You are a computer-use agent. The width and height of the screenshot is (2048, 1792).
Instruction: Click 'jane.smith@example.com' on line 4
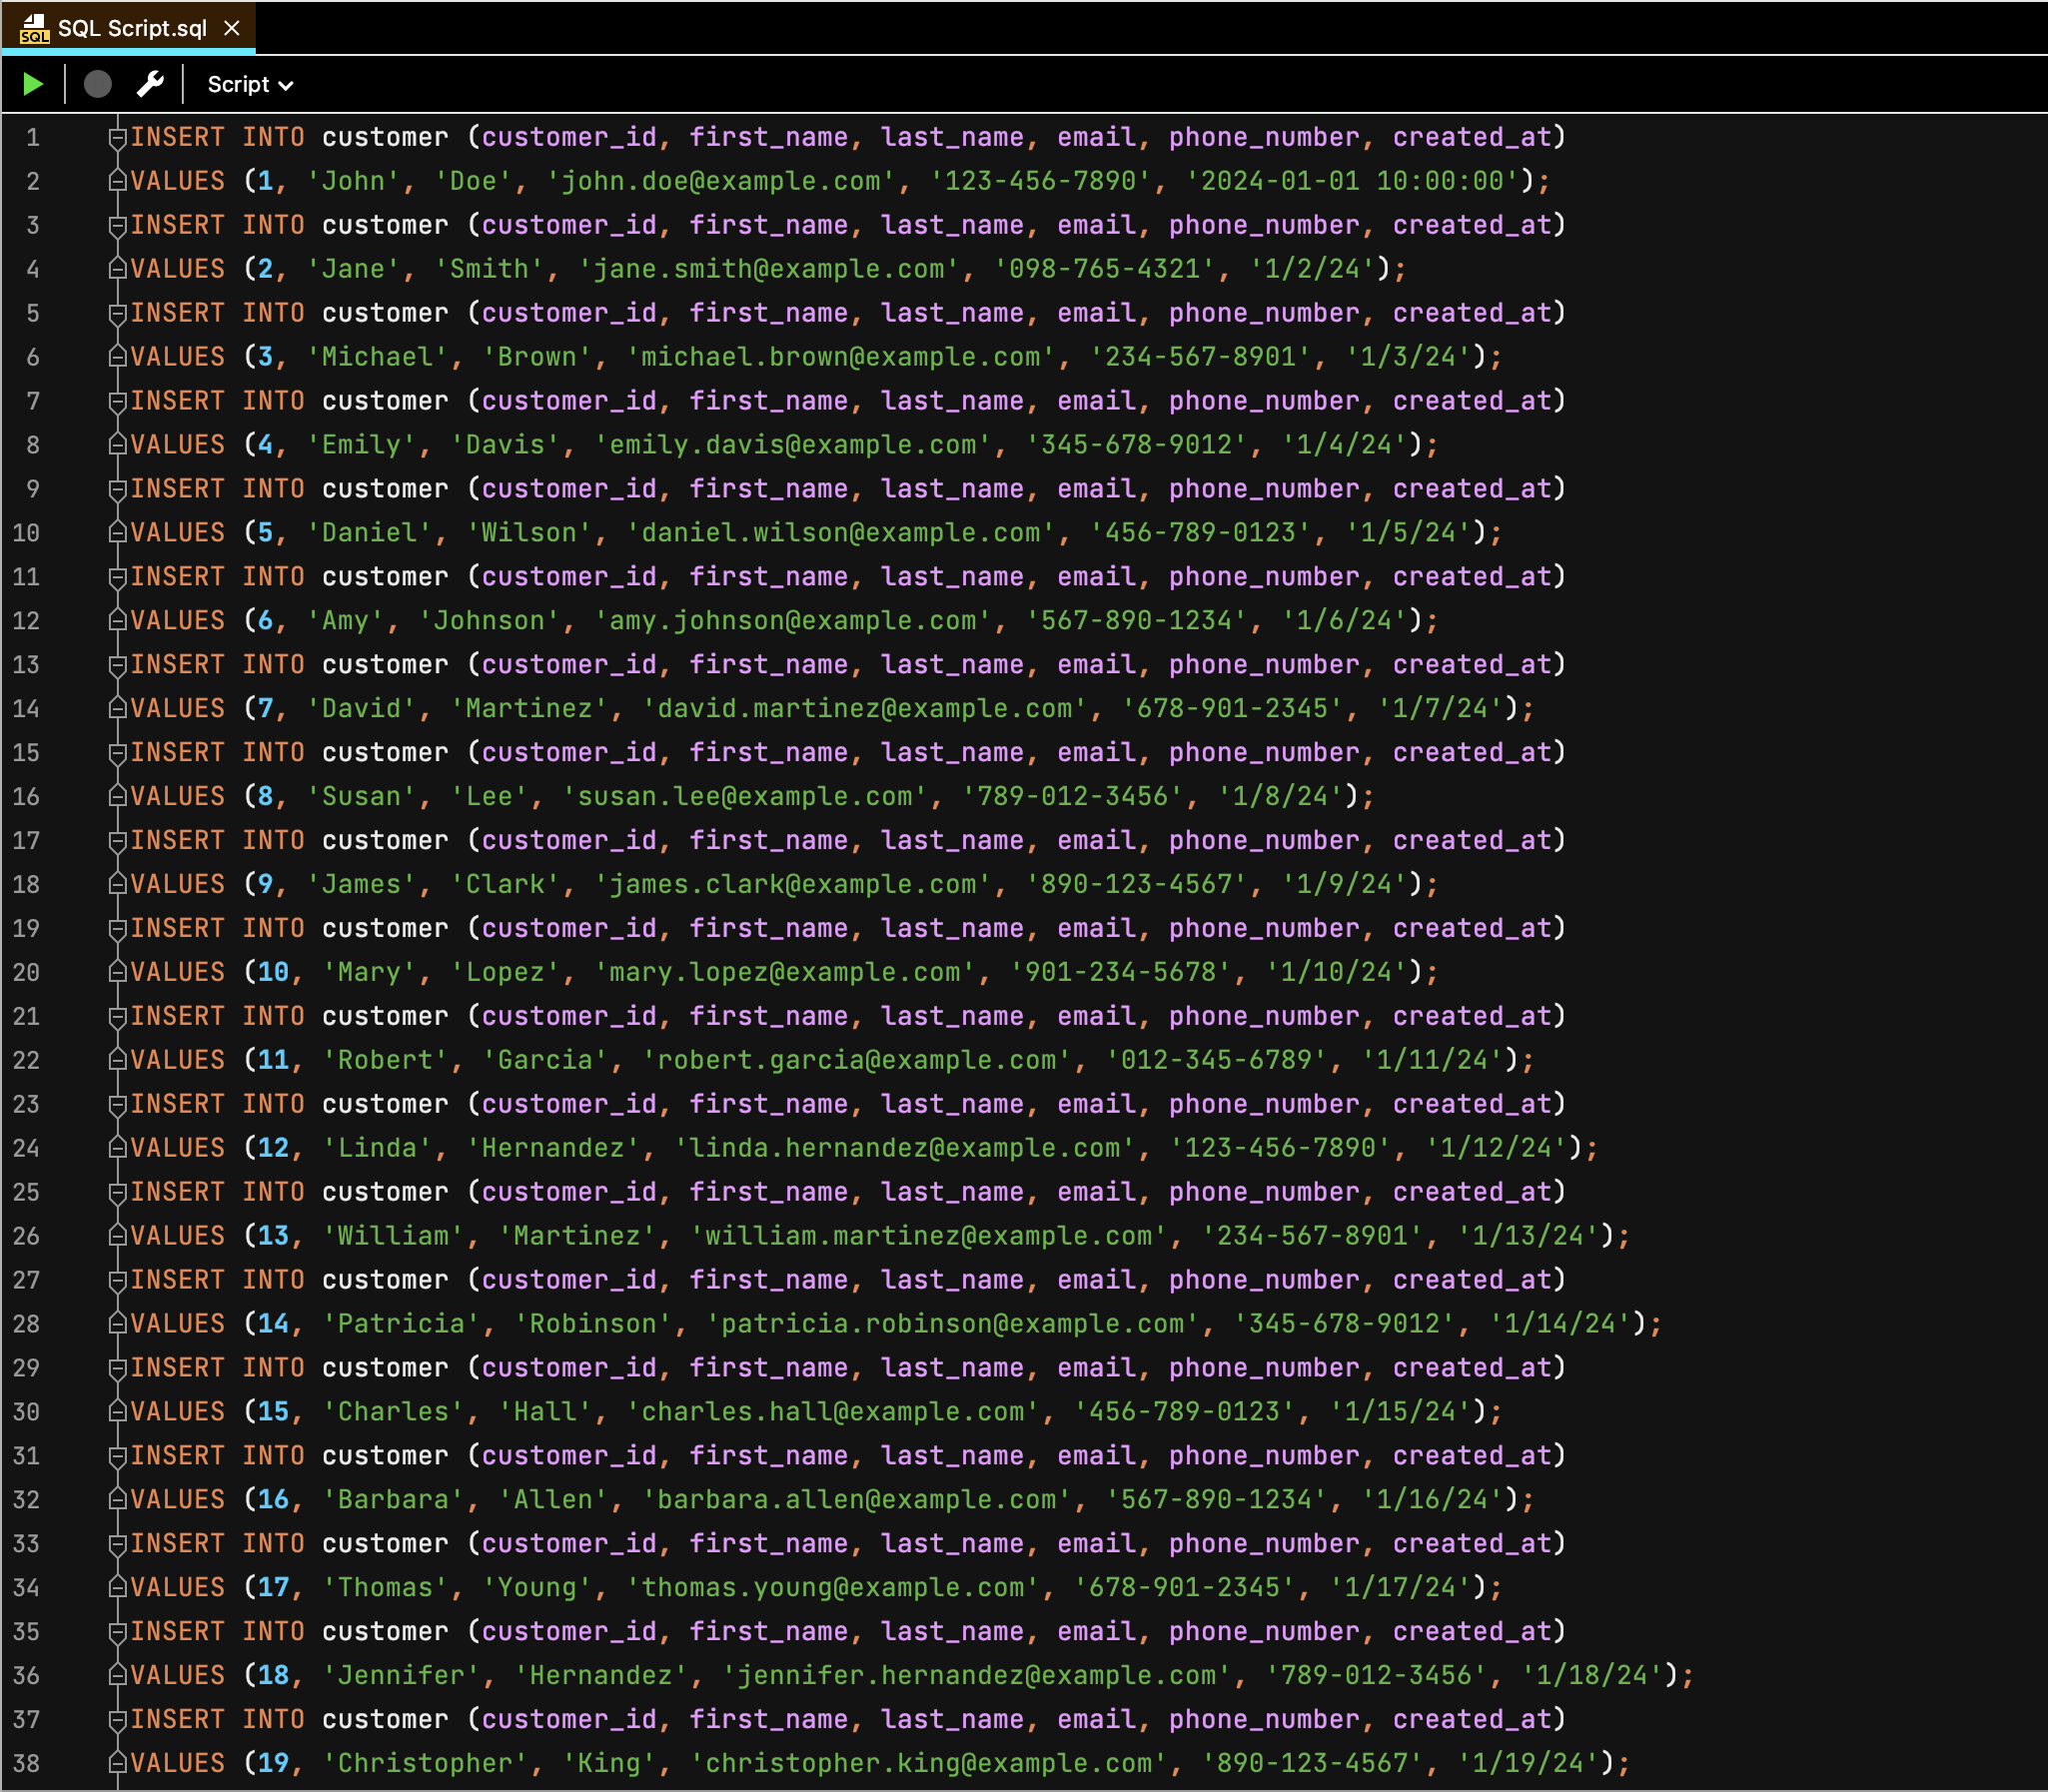tap(769, 269)
